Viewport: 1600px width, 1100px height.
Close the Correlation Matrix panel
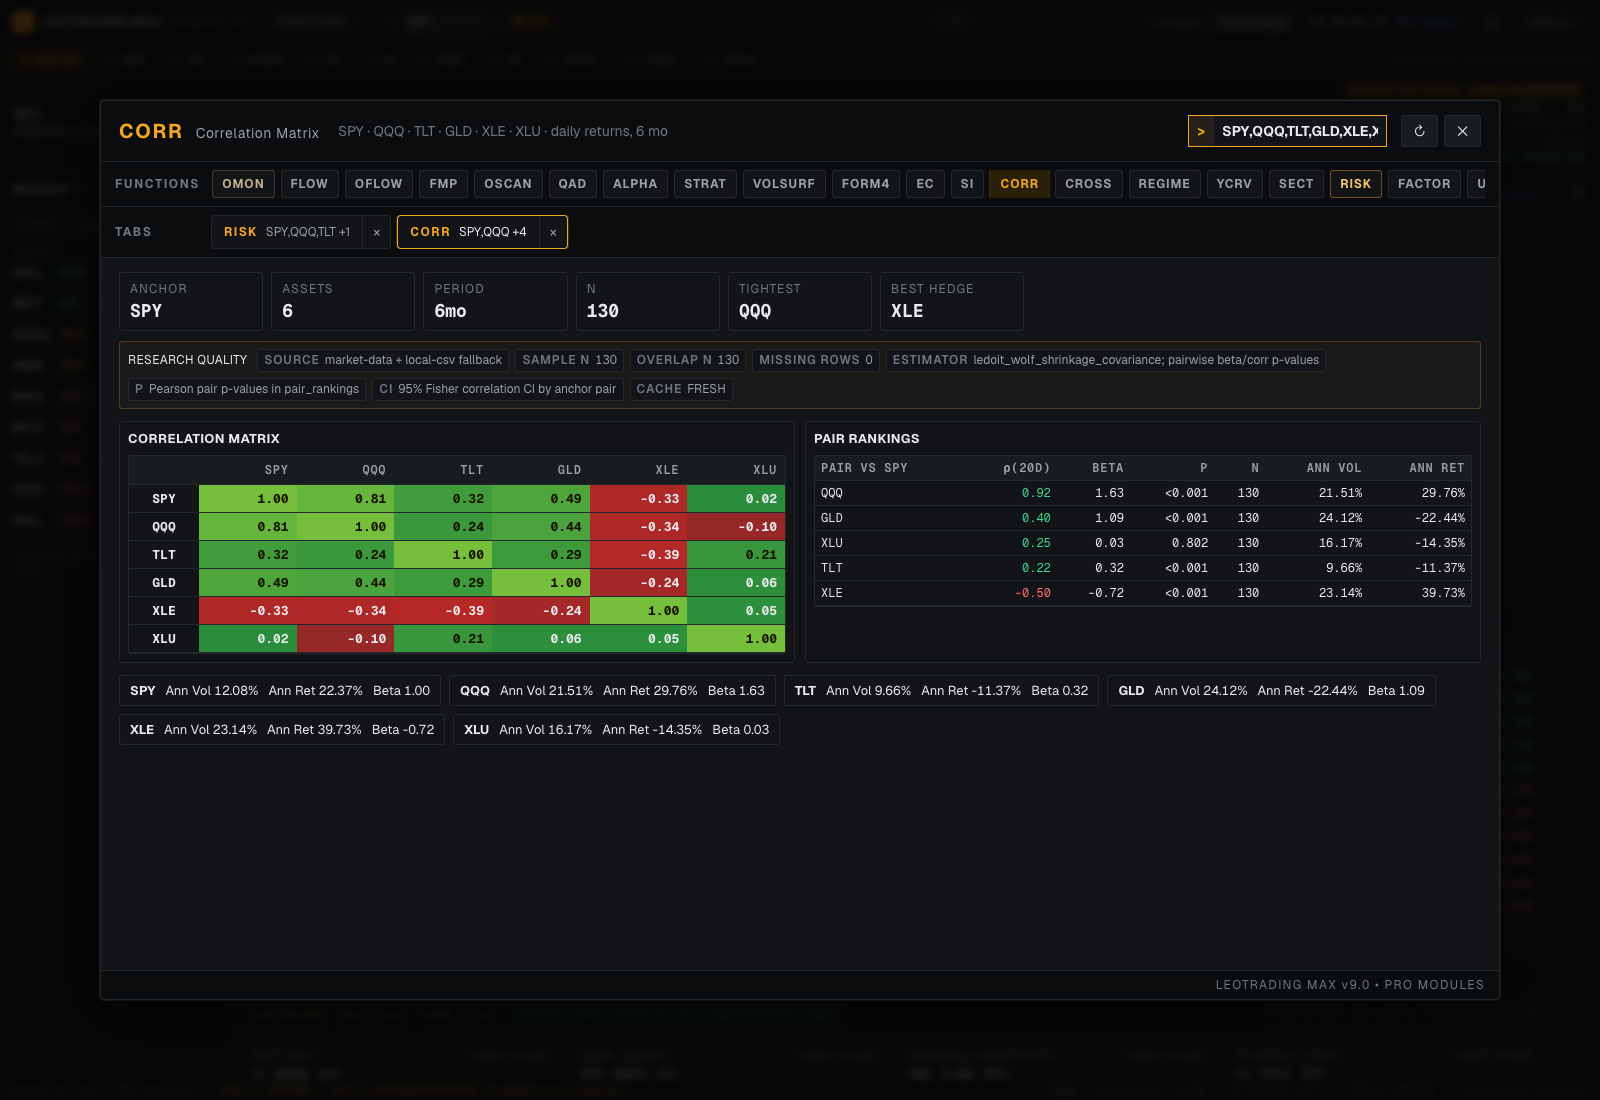[1462, 131]
